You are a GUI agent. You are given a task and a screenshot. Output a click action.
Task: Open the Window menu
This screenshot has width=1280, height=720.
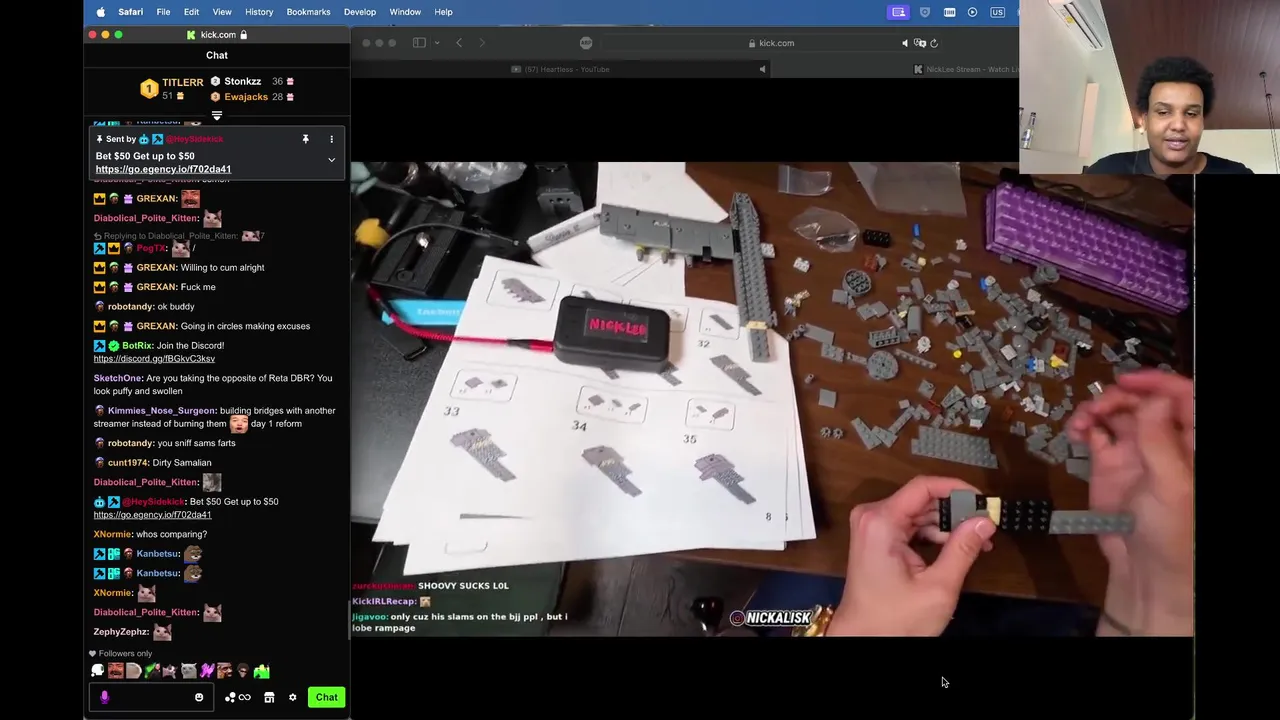click(x=405, y=12)
